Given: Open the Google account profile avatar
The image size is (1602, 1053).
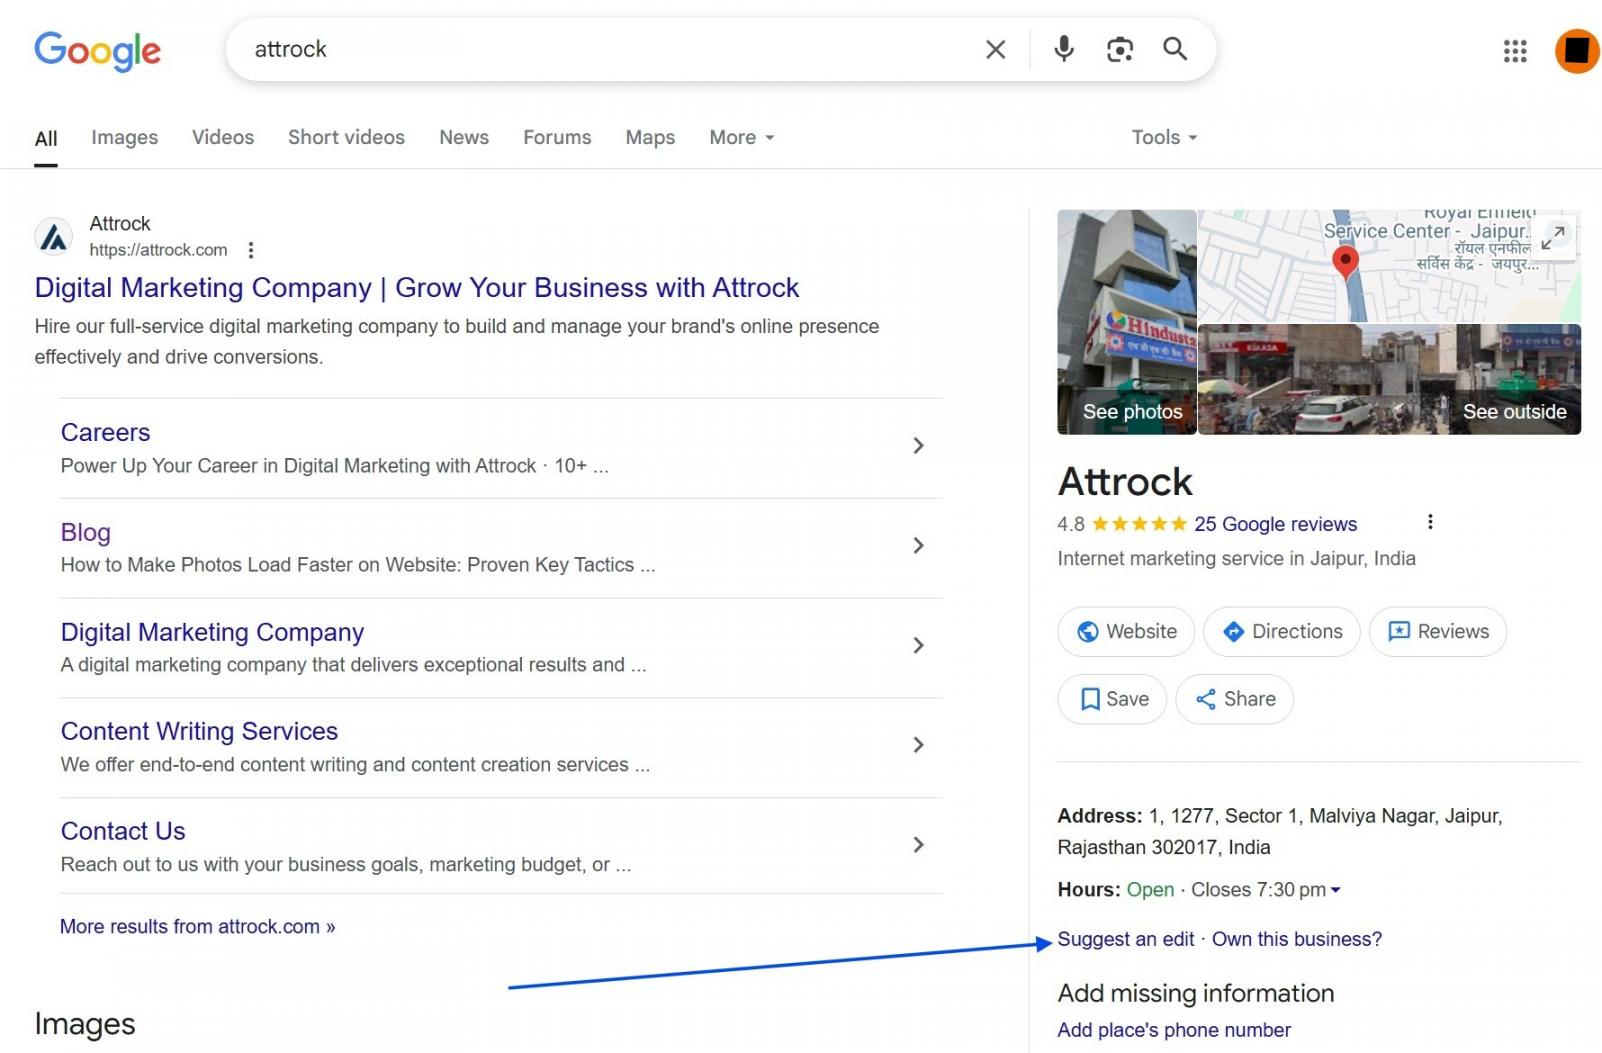Looking at the screenshot, I should [1577, 50].
